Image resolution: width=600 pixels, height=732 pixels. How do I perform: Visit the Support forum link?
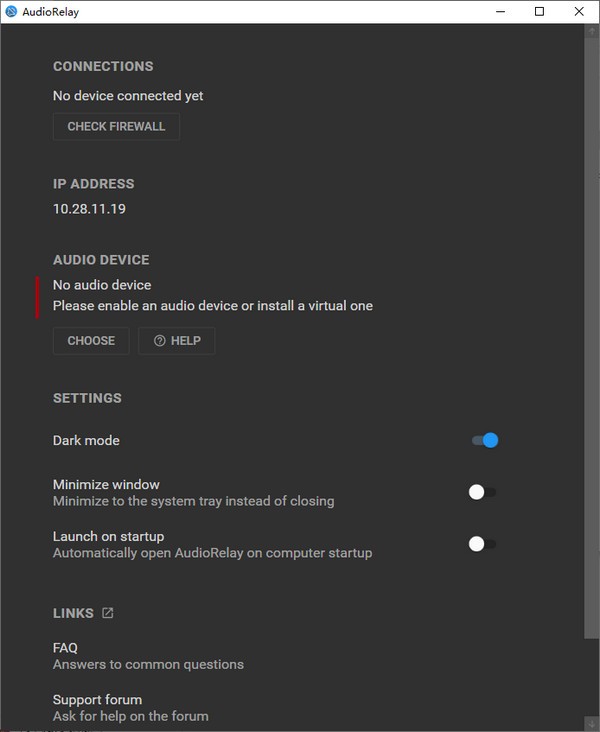point(97,700)
